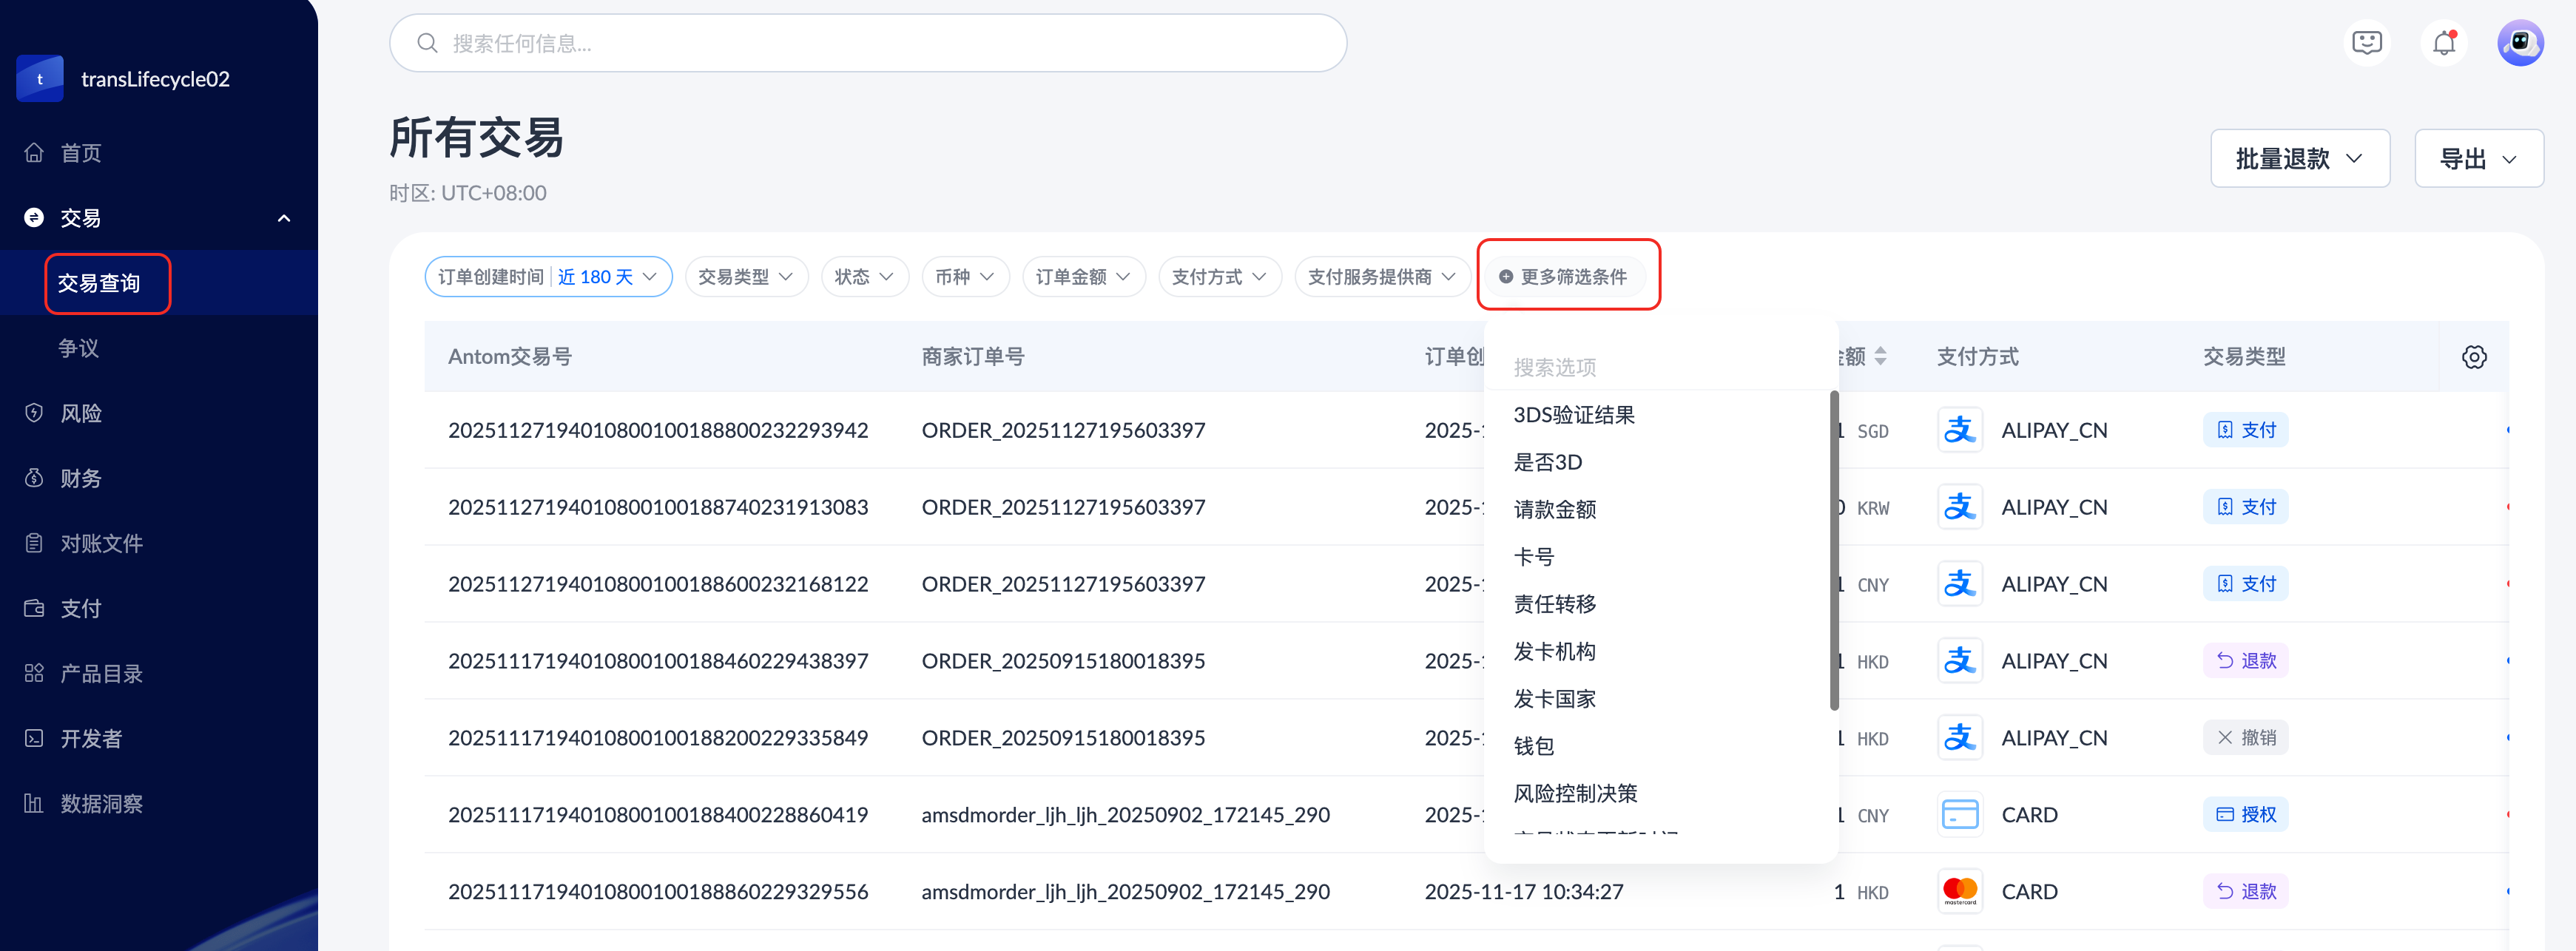Screen dimensions: 2576x951
Task: Click the dropdown list vertical scrollbar
Action: [x=1833, y=550]
